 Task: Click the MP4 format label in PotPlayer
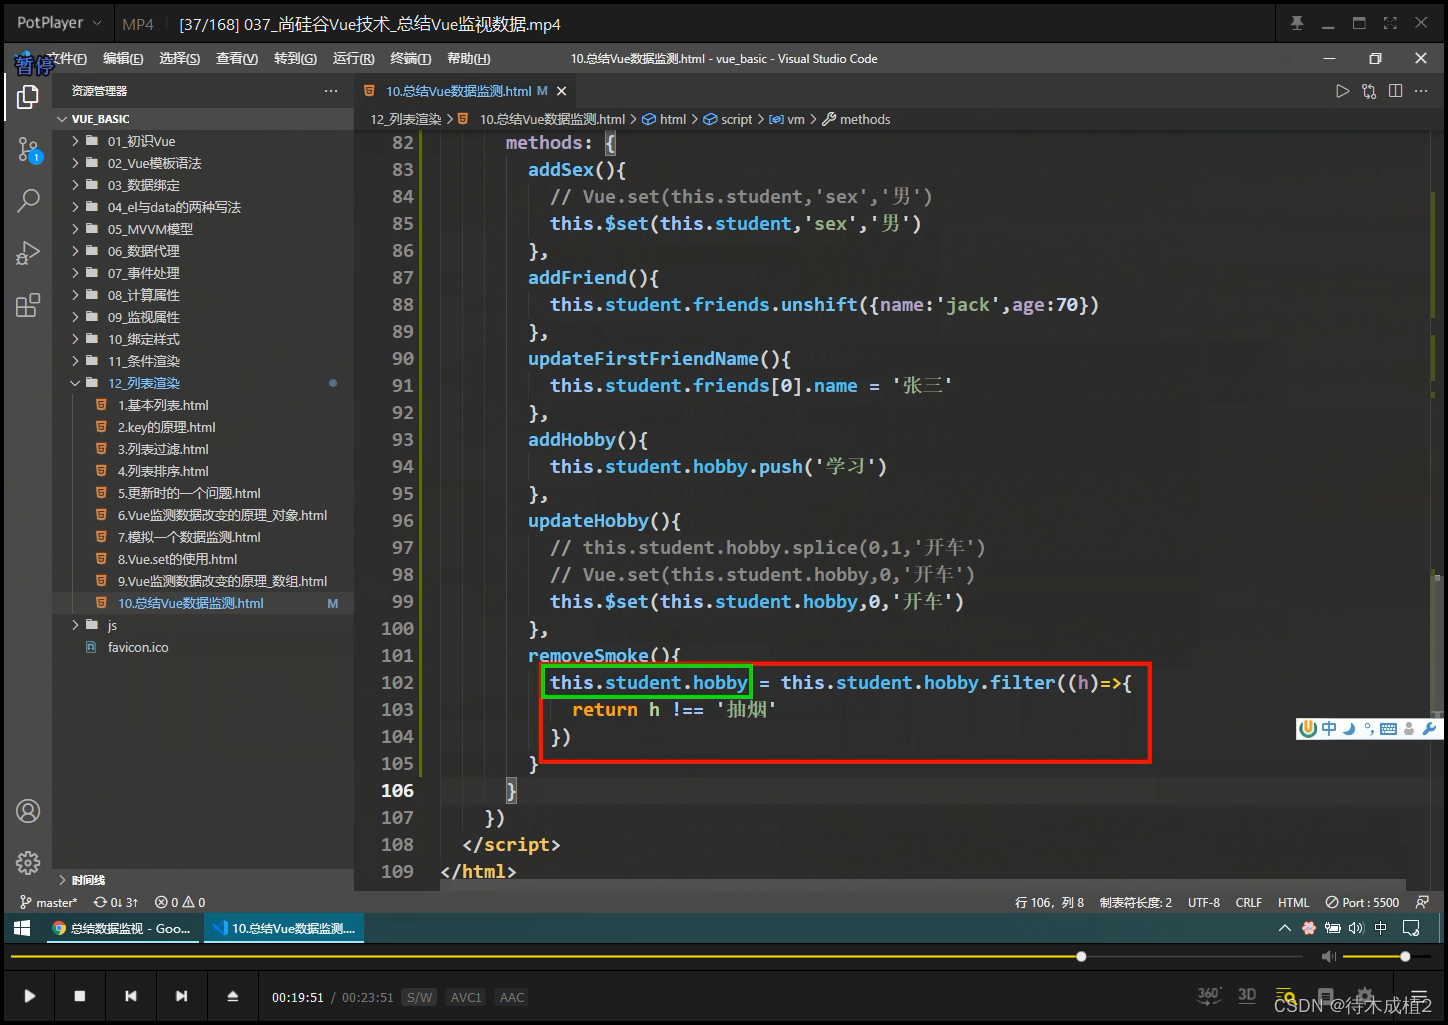click(x=138, y=23)
